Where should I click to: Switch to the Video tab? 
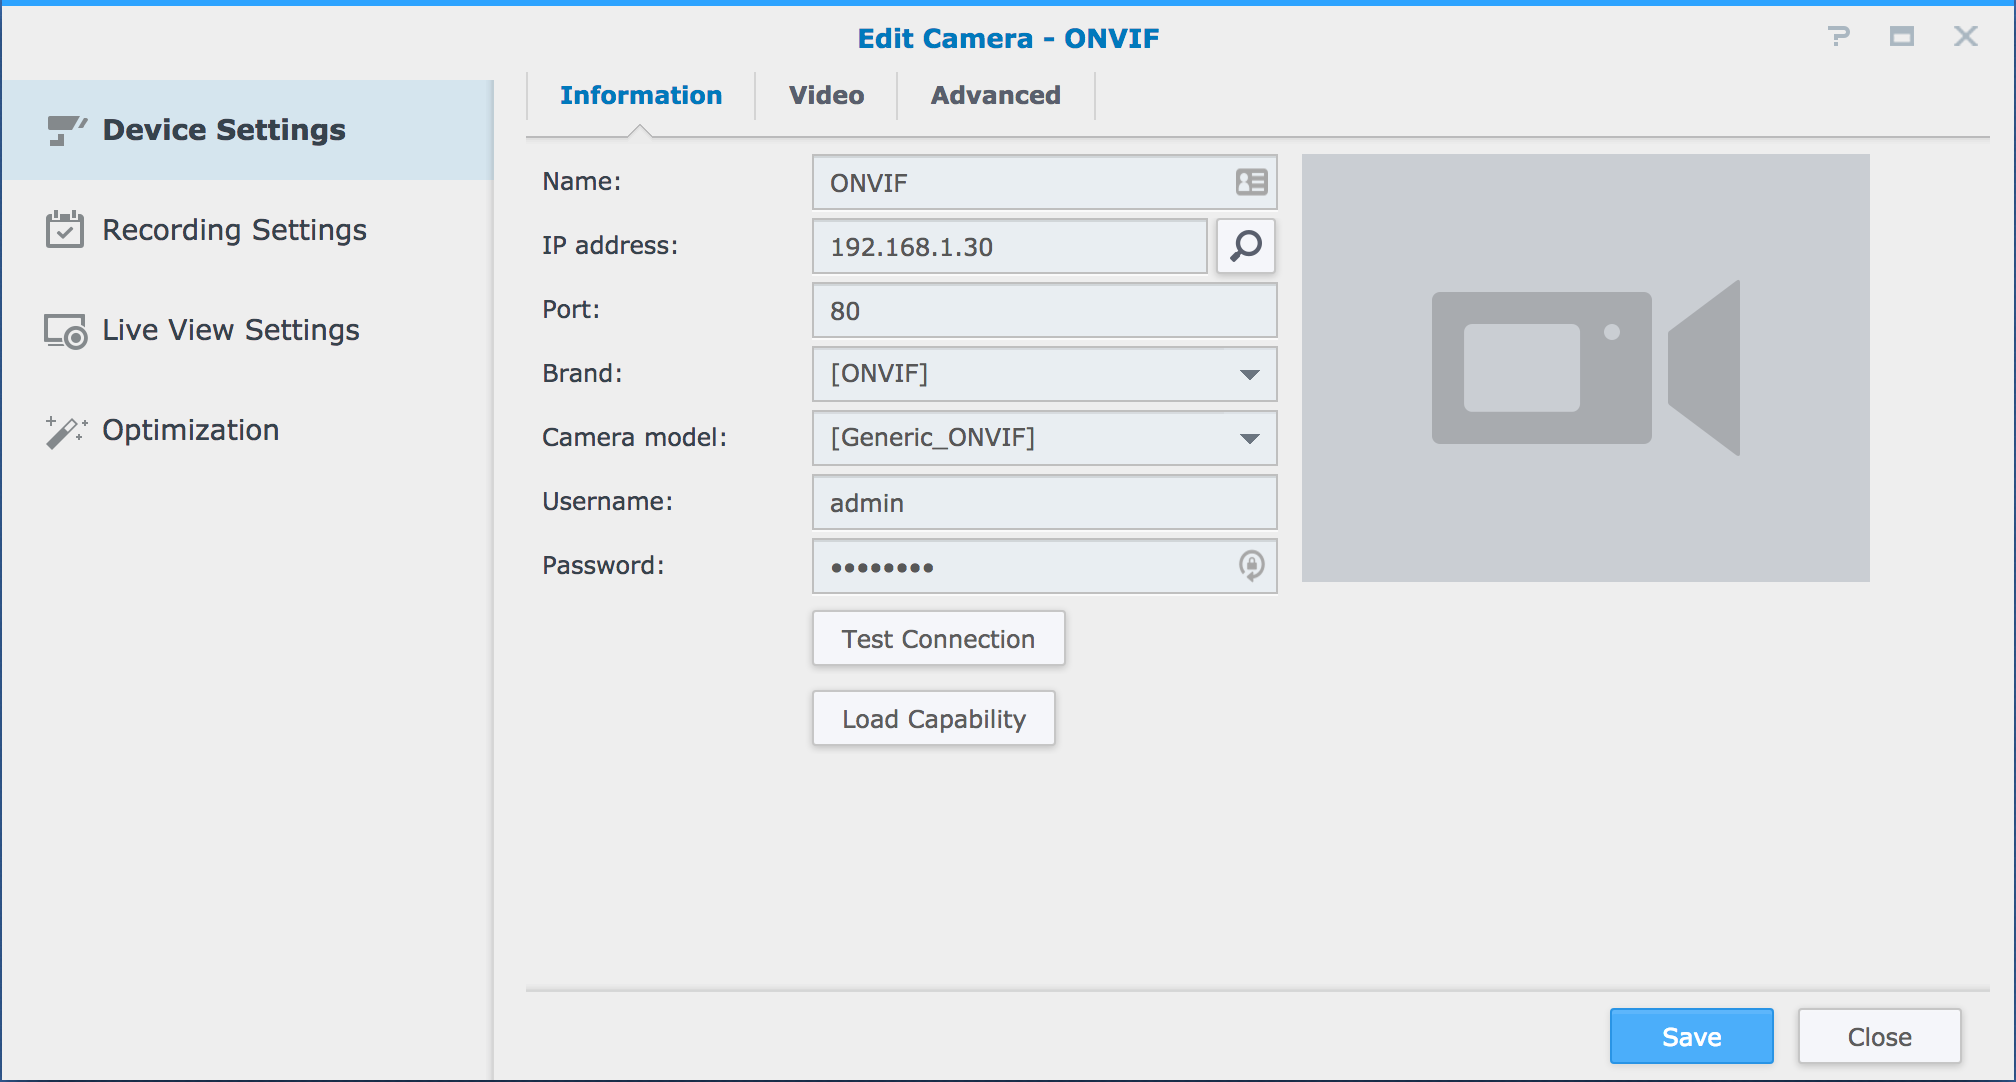826,95
